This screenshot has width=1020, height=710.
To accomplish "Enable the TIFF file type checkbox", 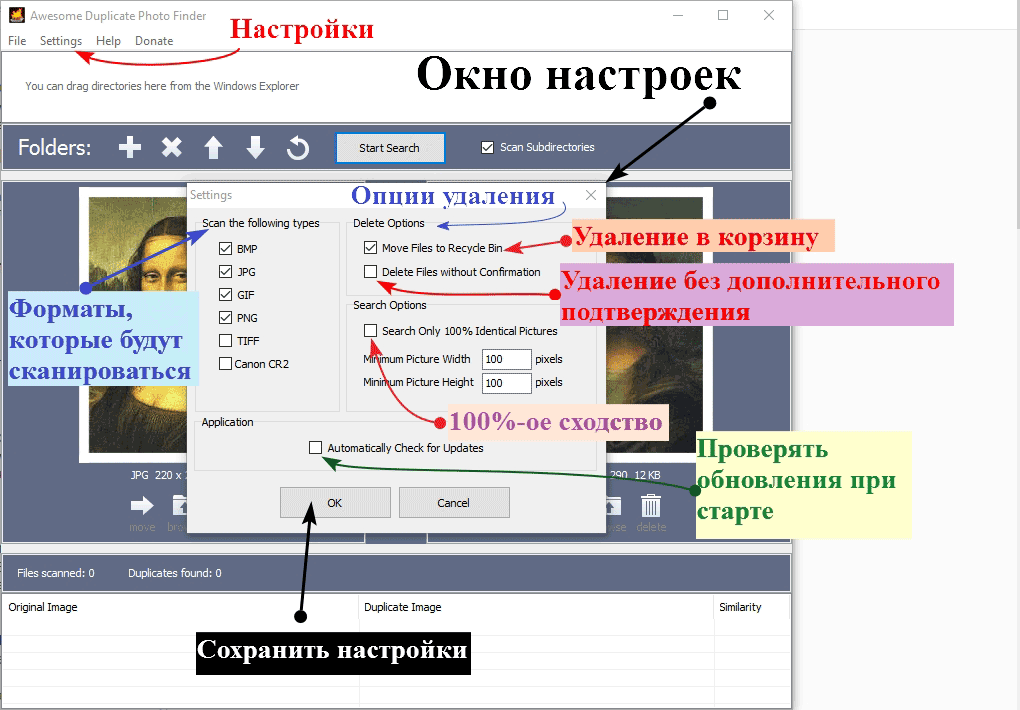I will pos(226,341).
